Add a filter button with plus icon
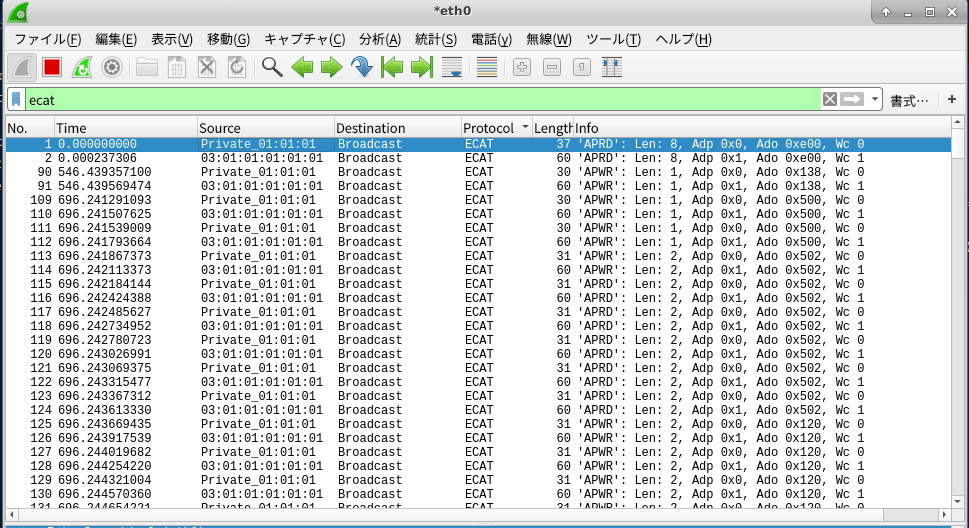969x528 pixels. click(952, 100)
